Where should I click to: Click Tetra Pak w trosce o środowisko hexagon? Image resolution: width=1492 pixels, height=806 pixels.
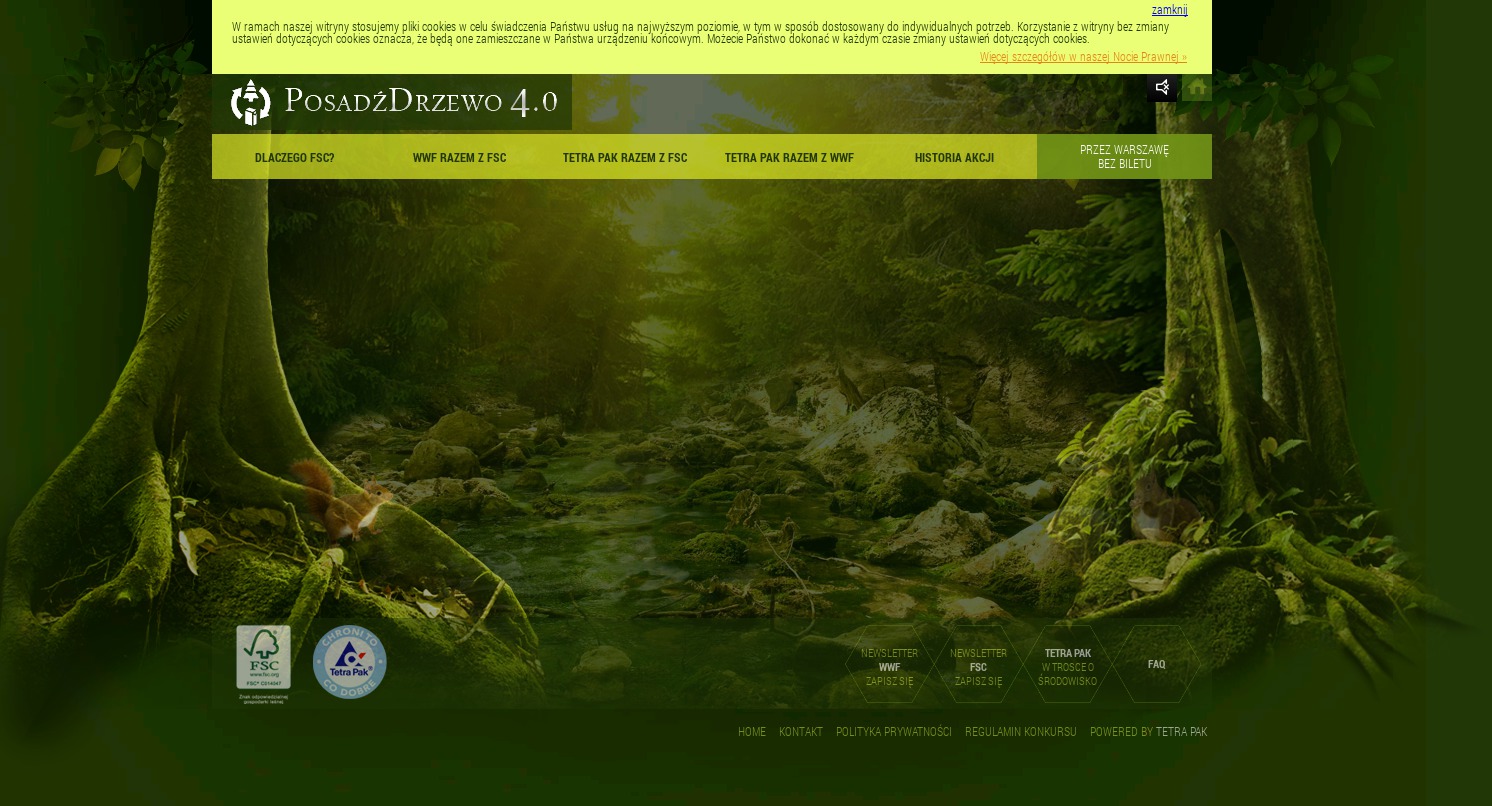click(x=1067, y=666)
